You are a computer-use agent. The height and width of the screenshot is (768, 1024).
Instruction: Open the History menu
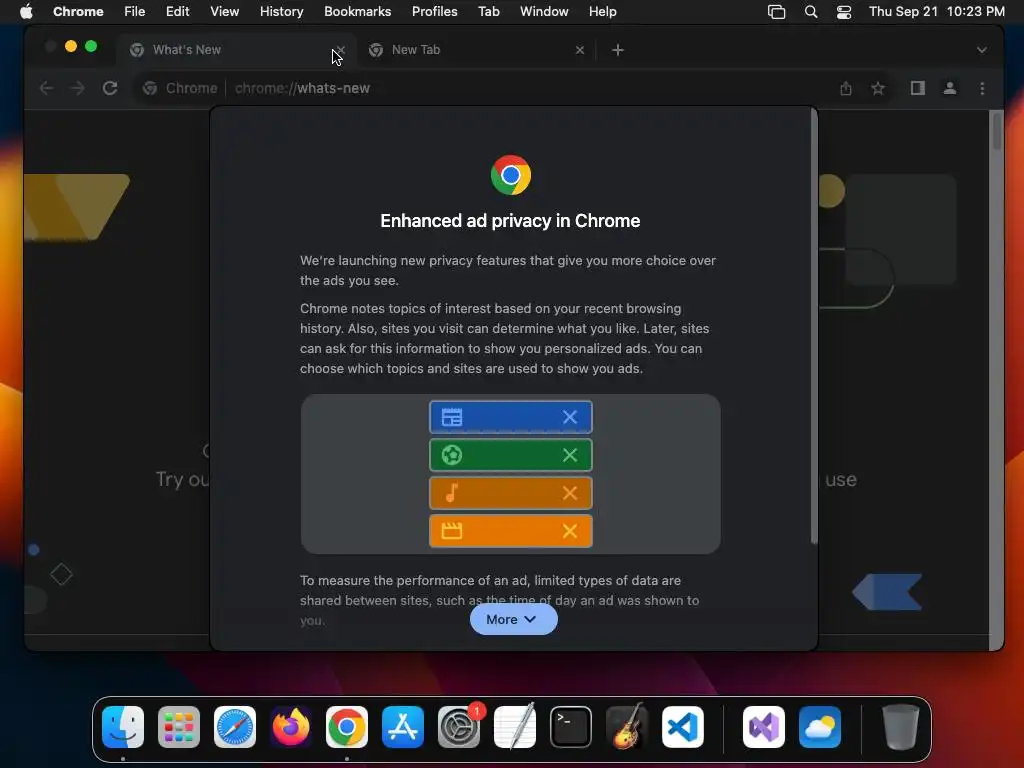281,12
